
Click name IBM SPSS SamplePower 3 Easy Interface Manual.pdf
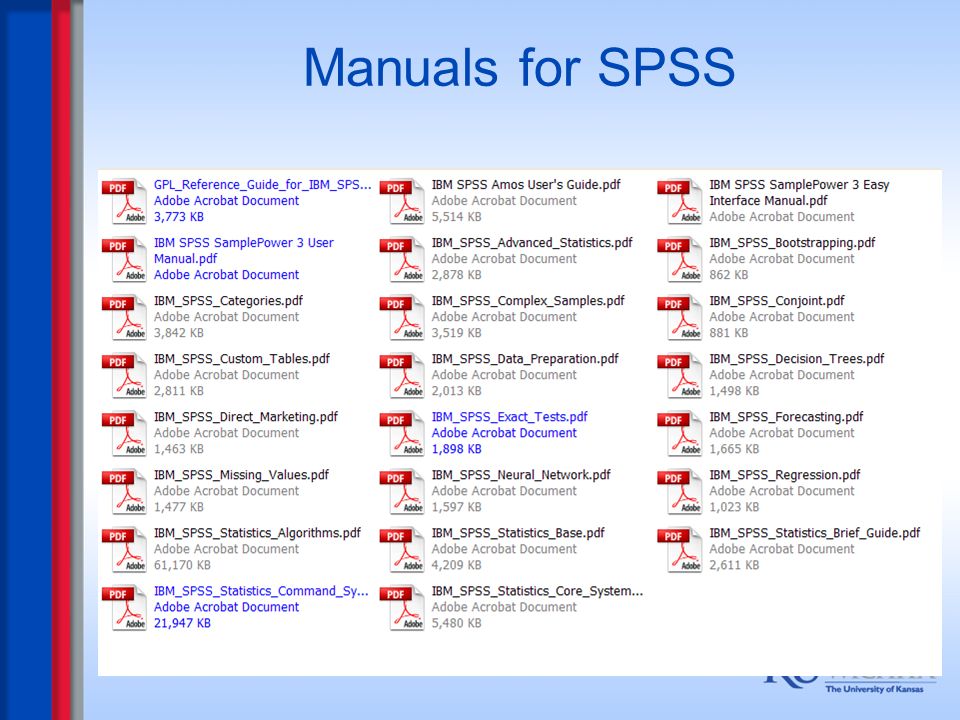click(799, 192)
